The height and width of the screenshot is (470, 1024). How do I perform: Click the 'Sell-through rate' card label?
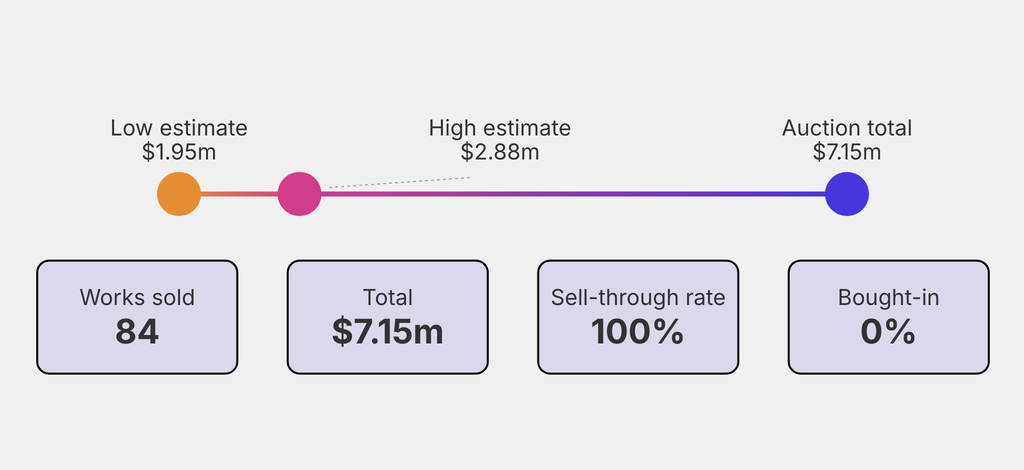pyautogui.click(x=638, y=297)
